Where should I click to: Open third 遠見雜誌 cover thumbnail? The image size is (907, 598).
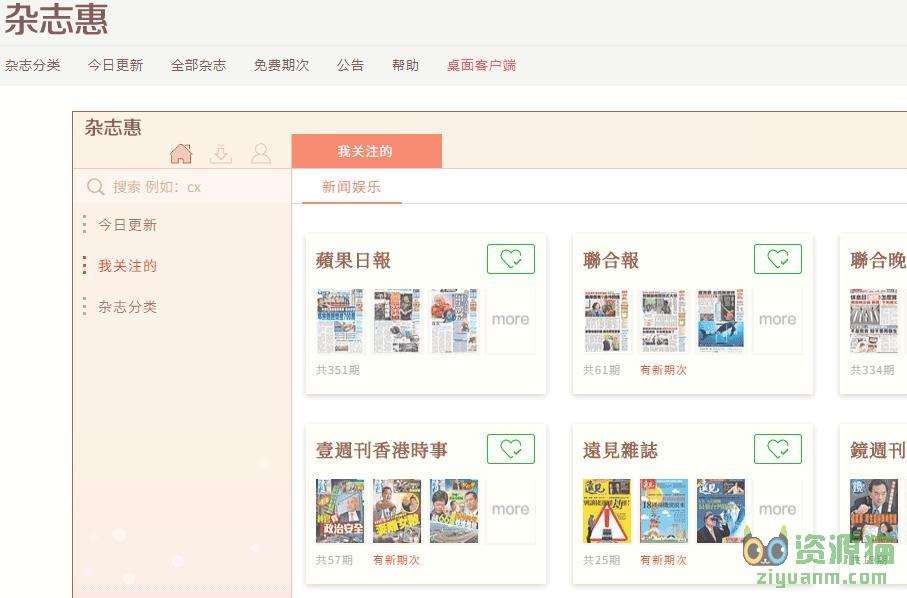click(721, 511)
